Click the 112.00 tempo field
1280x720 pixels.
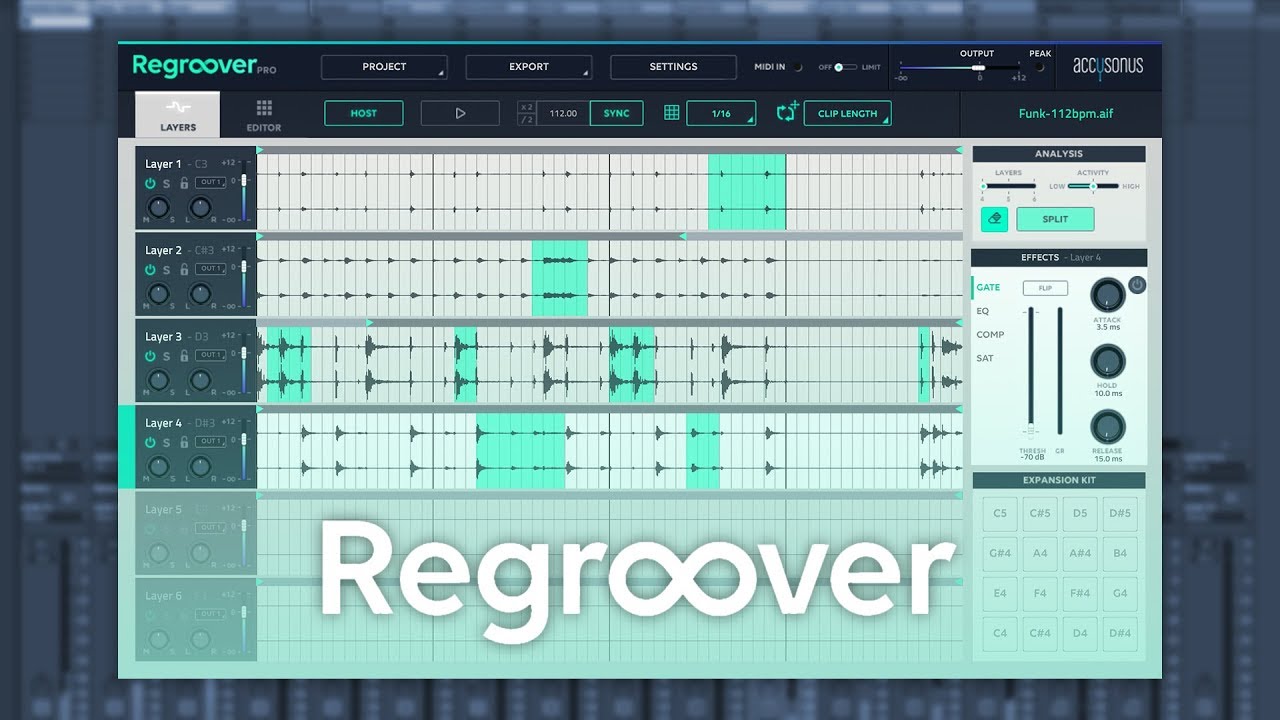(563, 113)
